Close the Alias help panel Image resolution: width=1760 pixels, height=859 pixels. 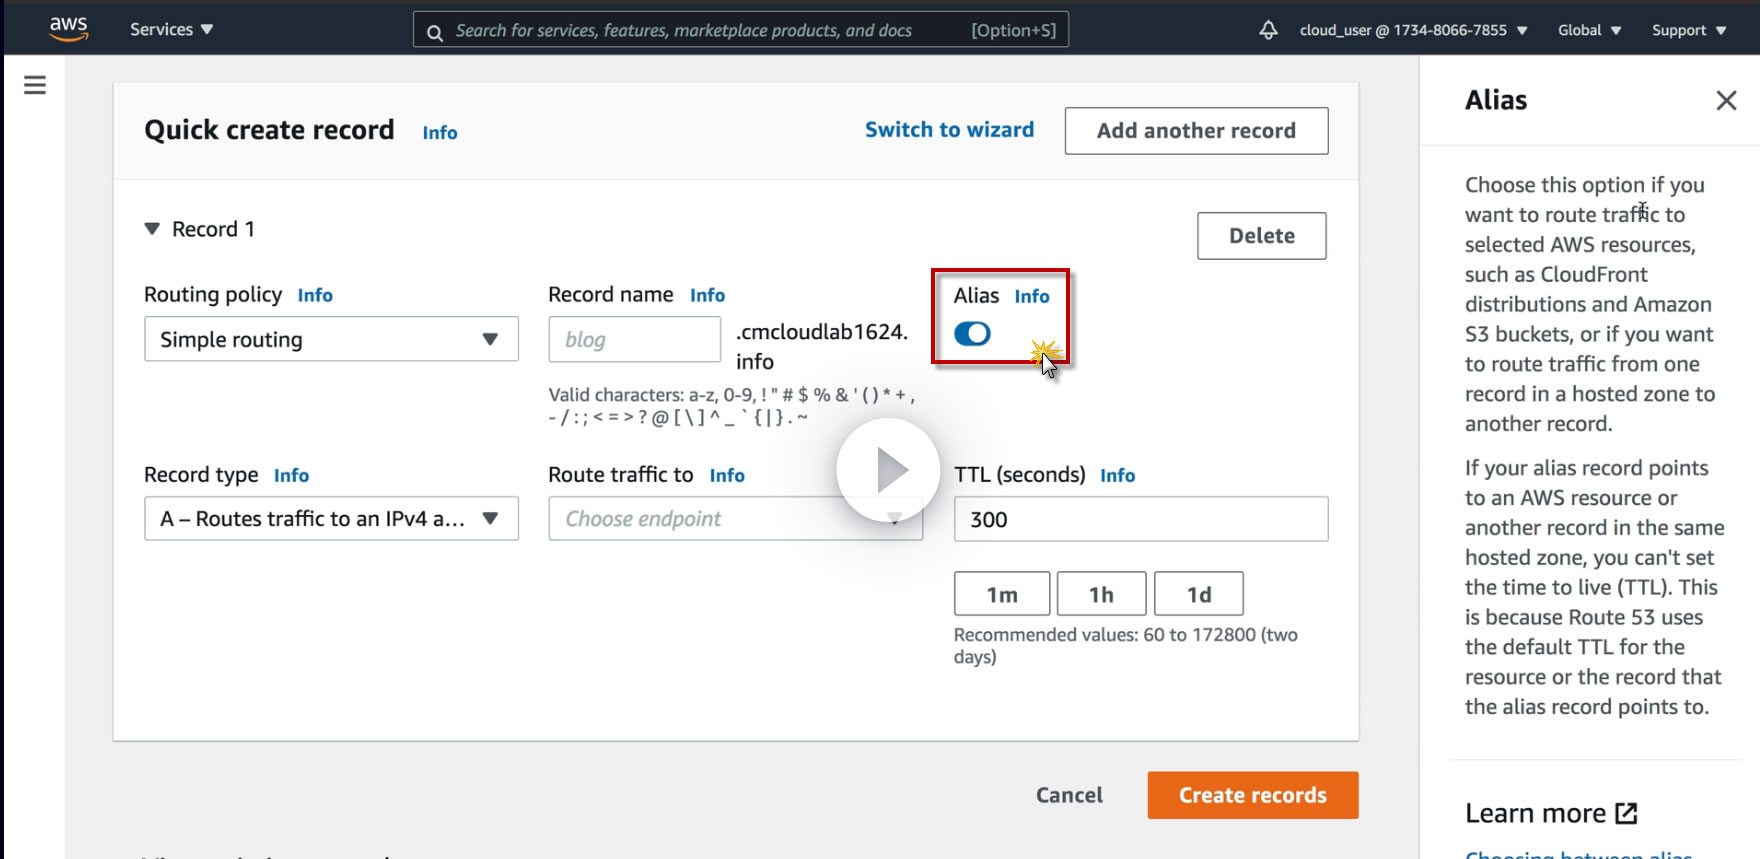pos(1726,100)
